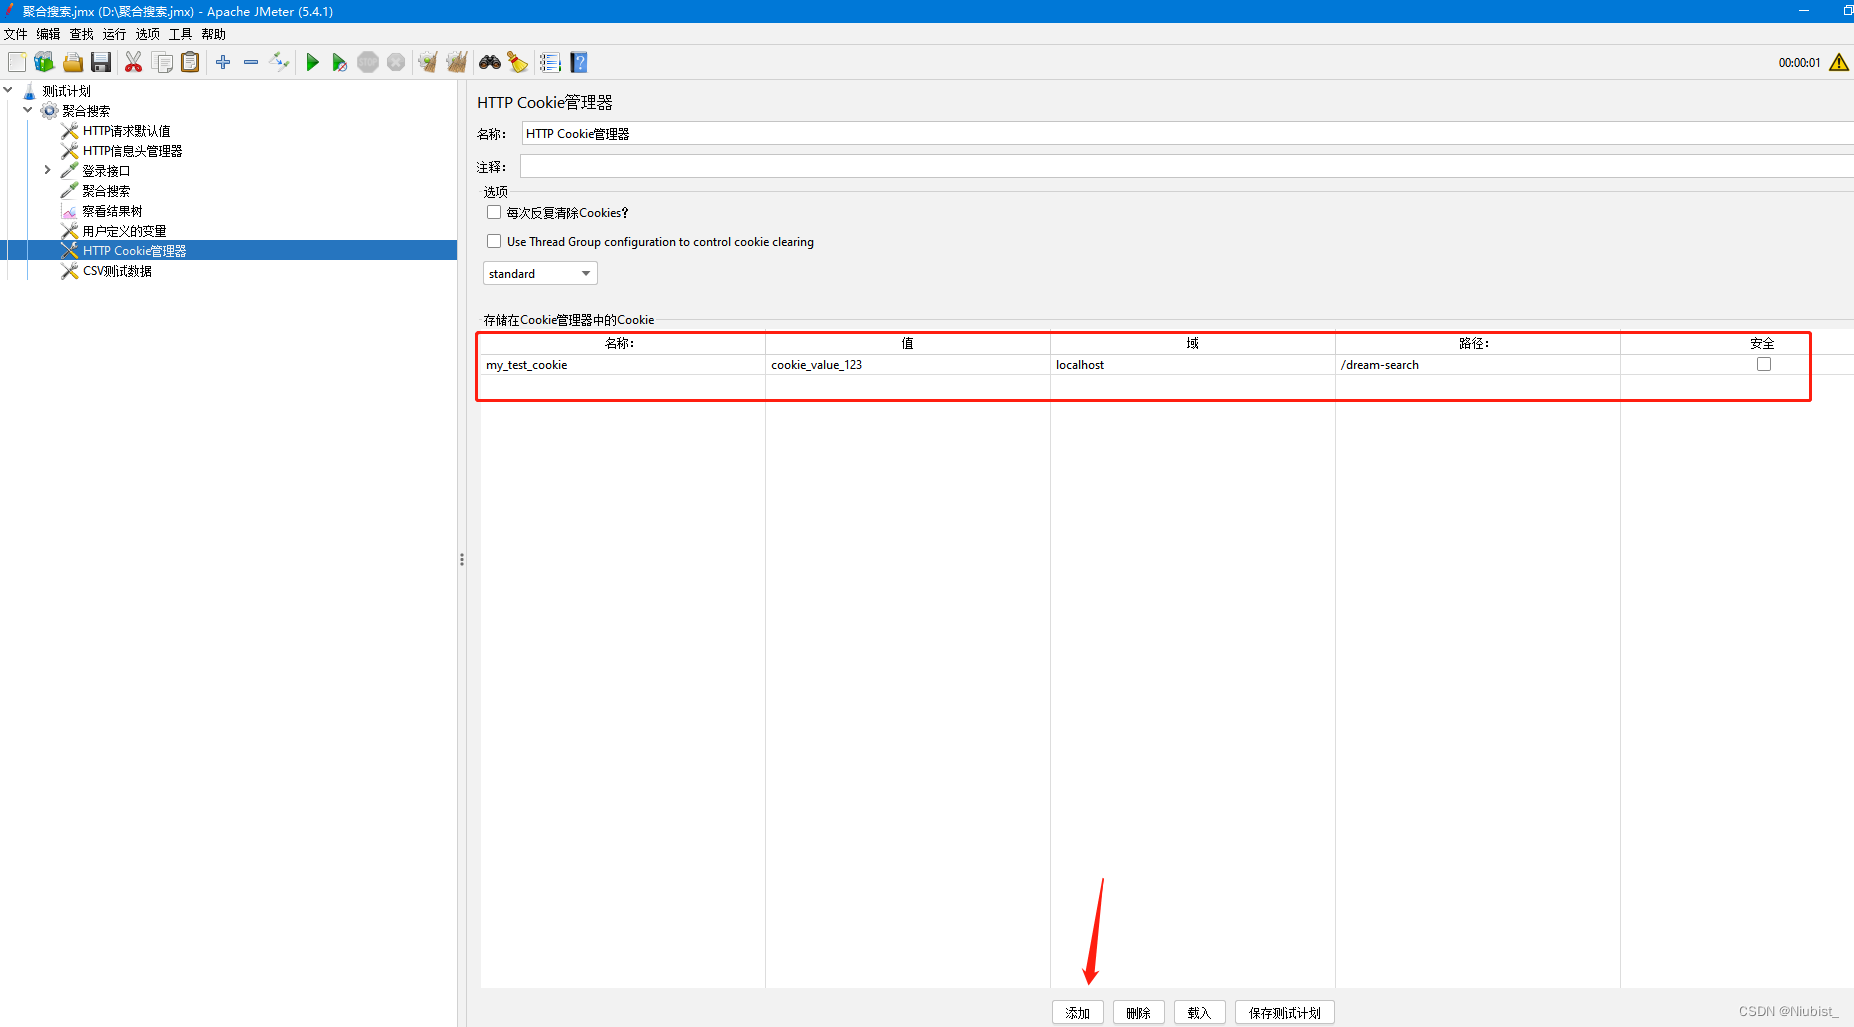Expand the 登录接口 tree node

pyautogui.click(x=47, y=170)
